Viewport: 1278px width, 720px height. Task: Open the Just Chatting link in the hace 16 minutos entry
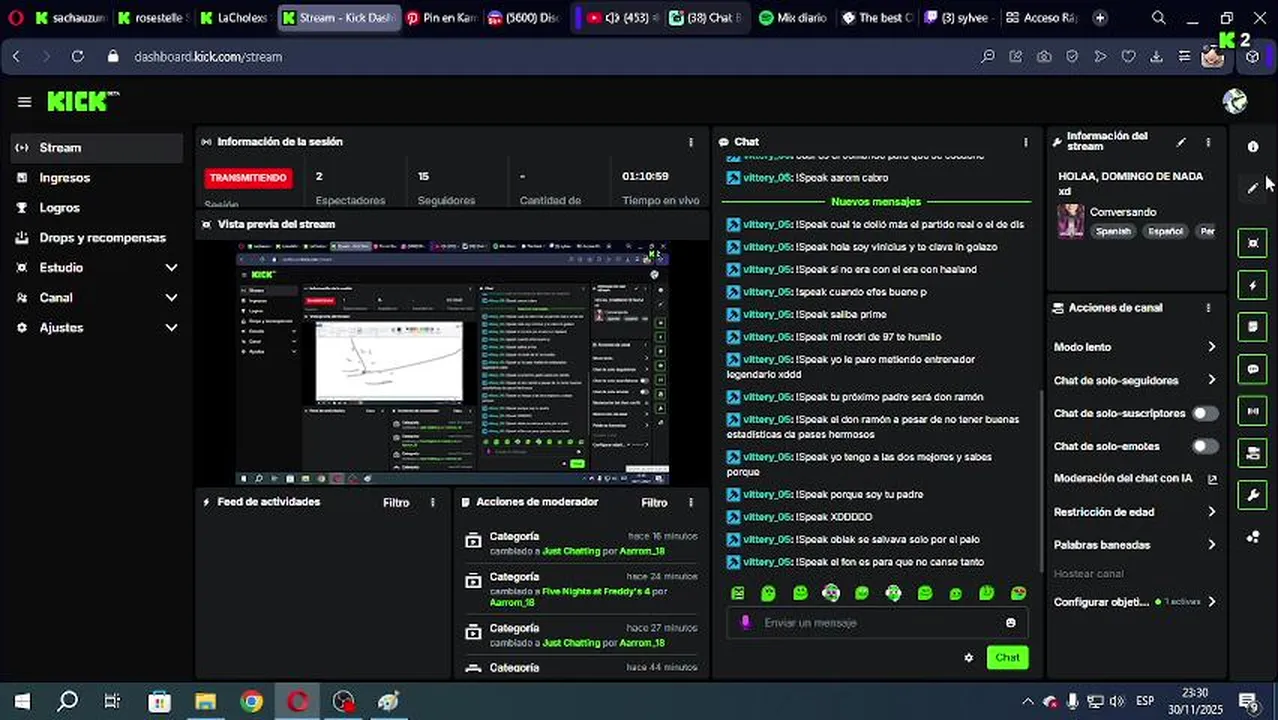pos(572,551)
